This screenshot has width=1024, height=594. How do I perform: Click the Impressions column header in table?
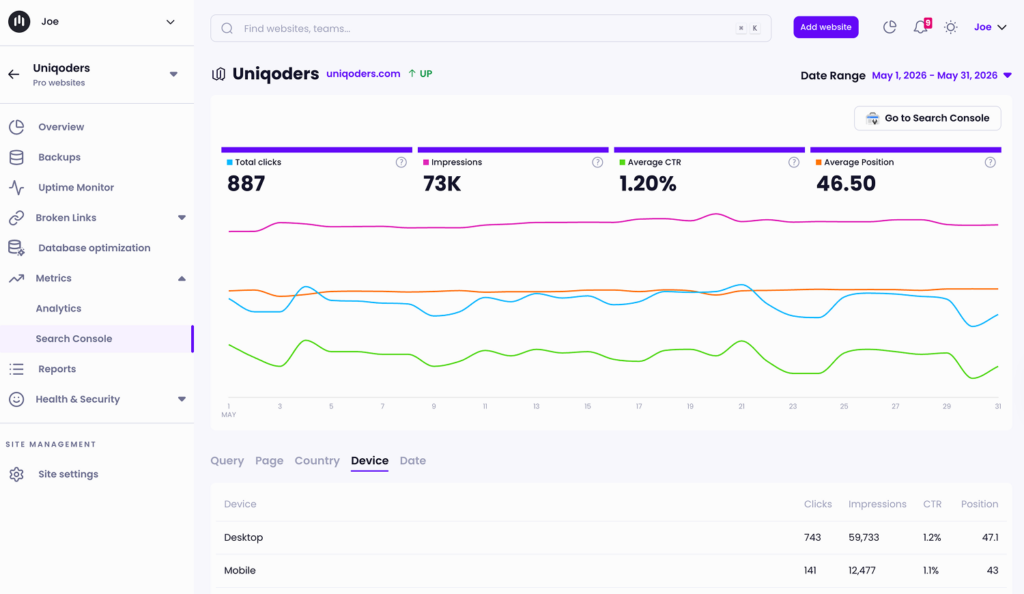click(877, 504)
